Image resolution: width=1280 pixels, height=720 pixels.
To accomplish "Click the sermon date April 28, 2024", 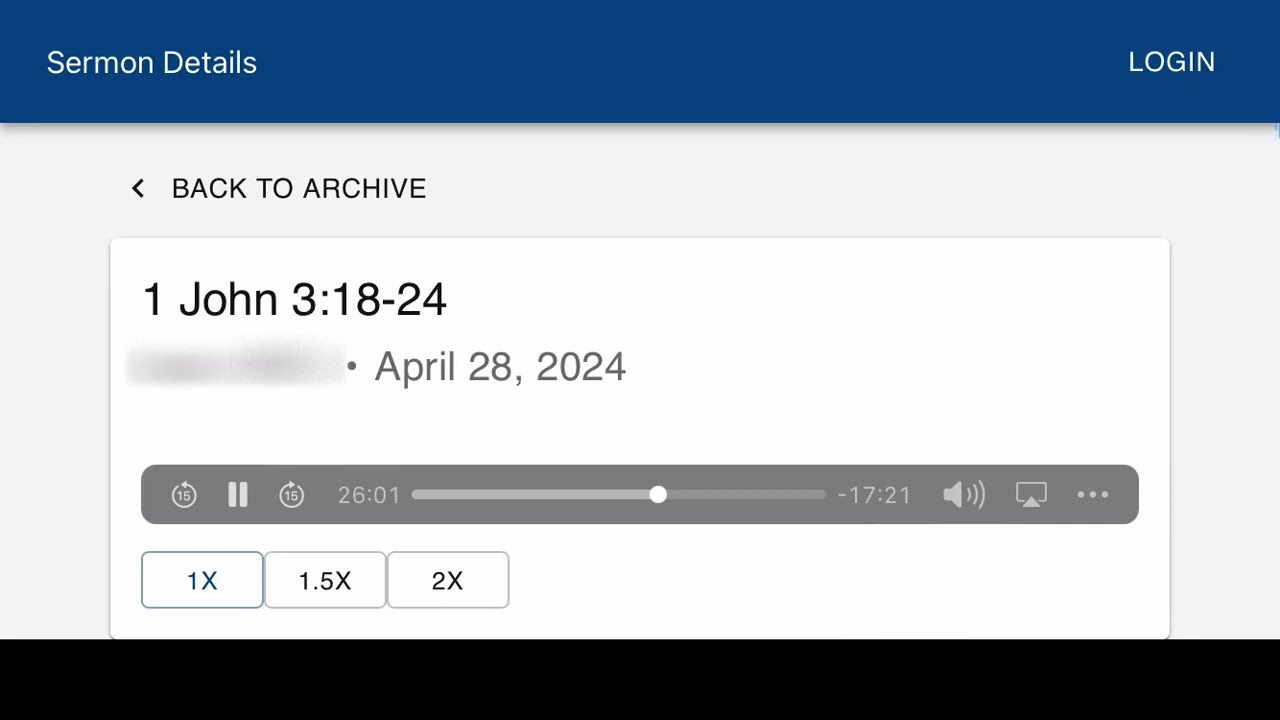I will click(x=500, y=367).
